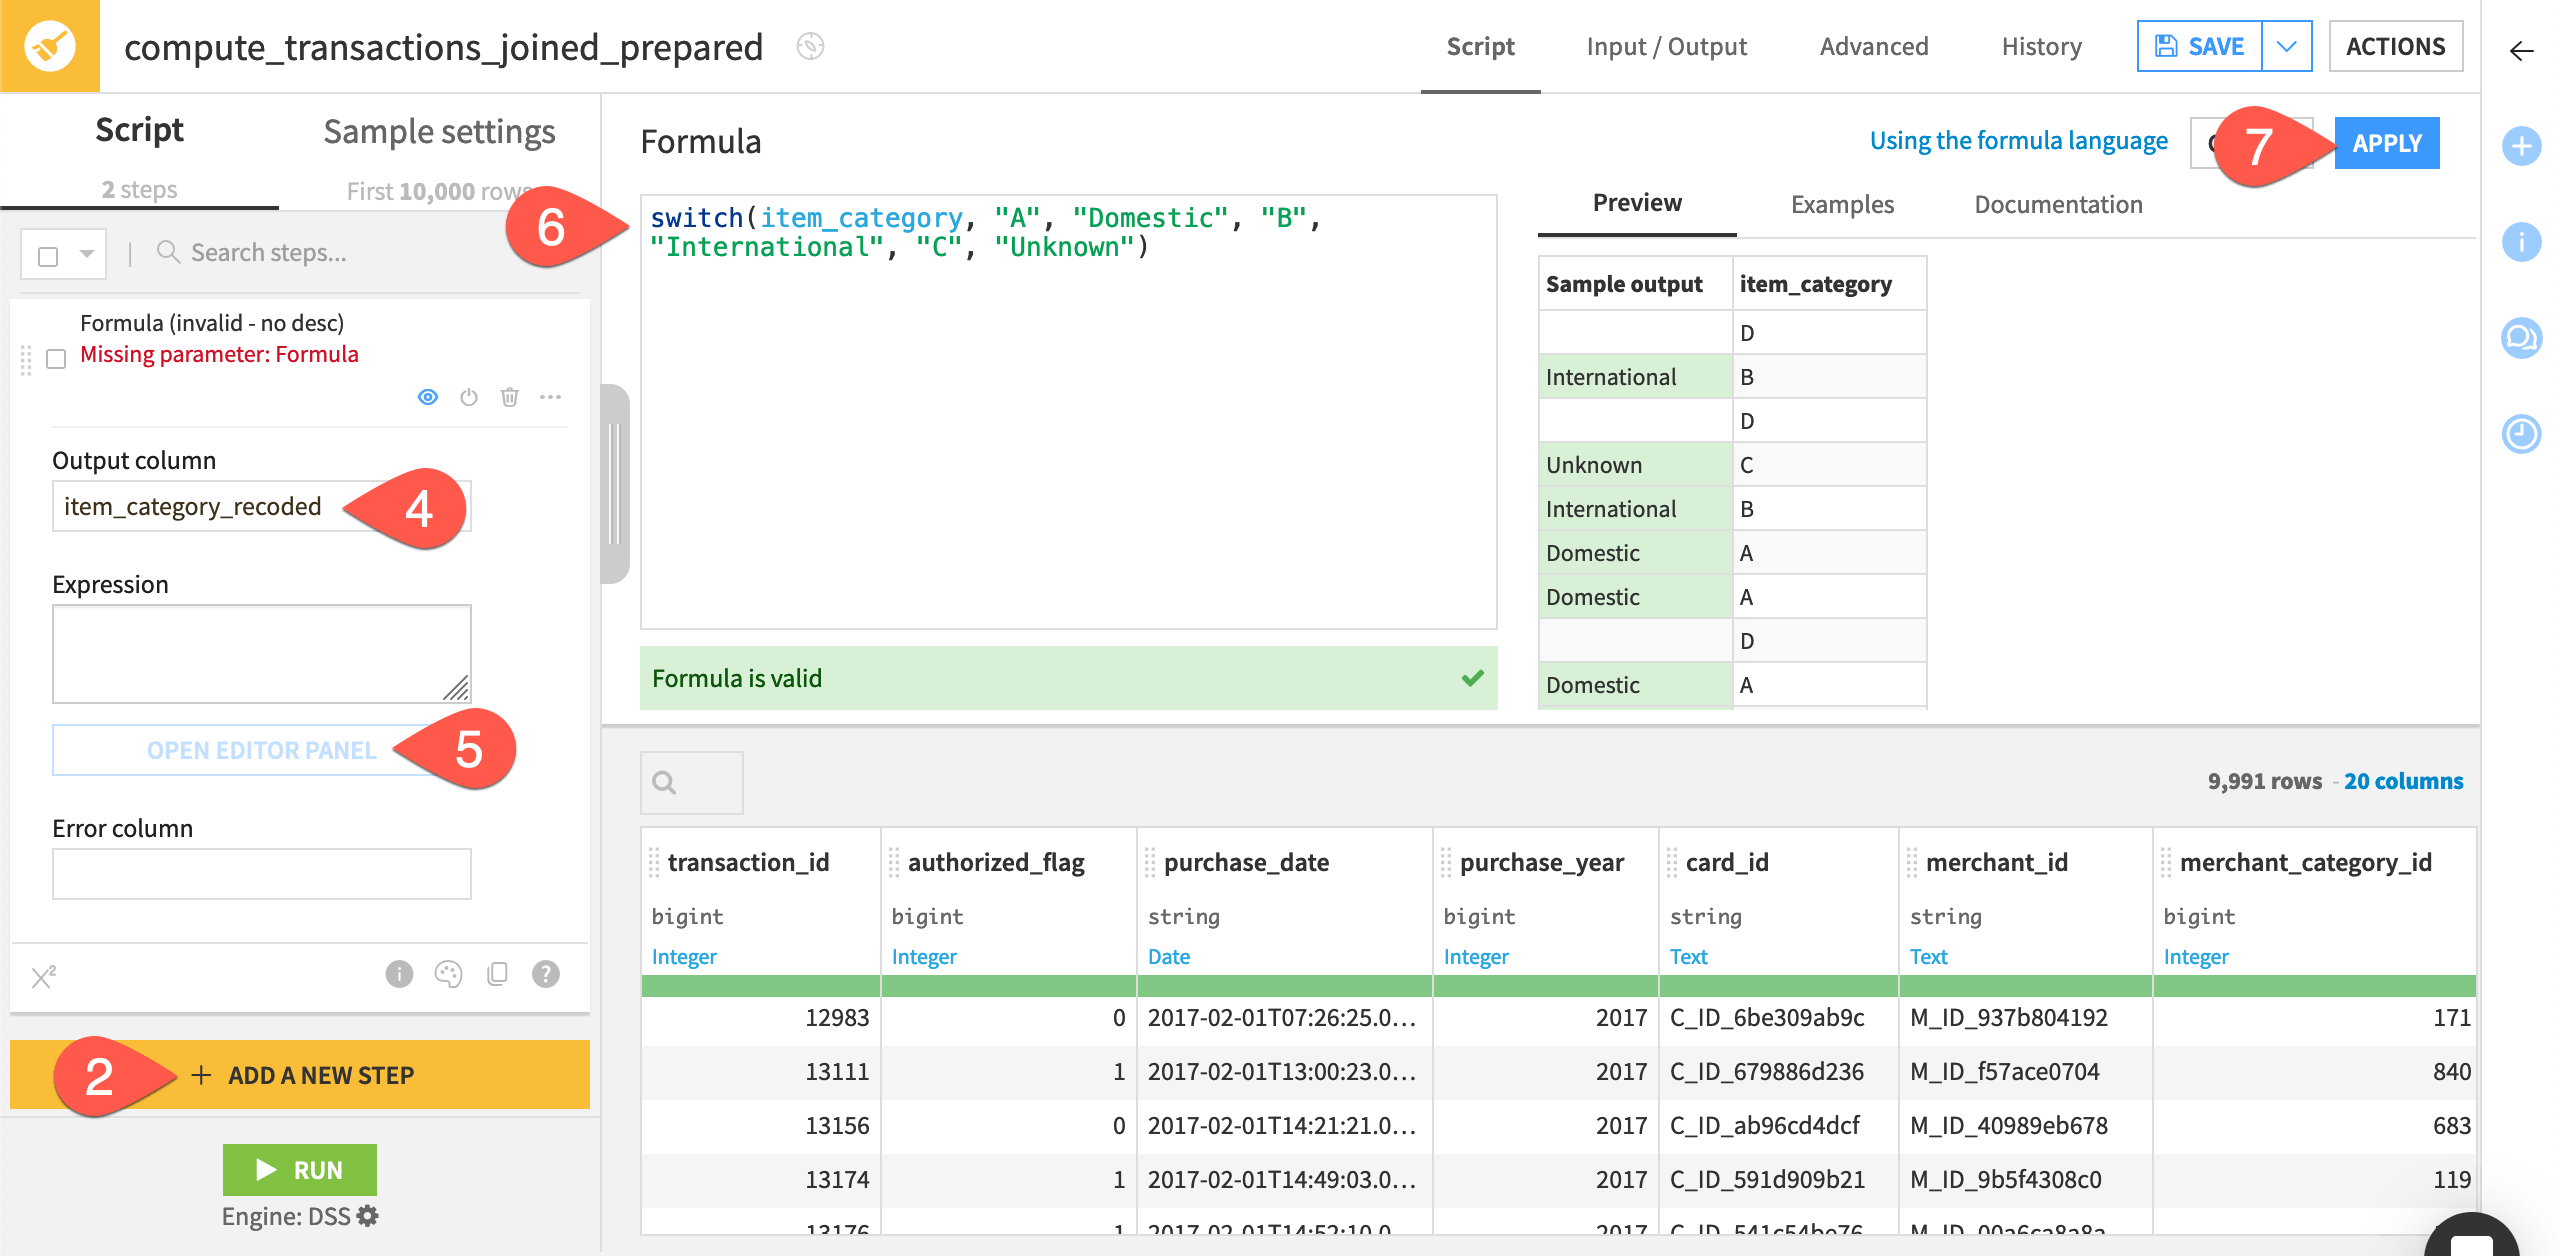2560x1256 pixels.
Task: Click the plus icon in right sidebar
Action: click(2521, 146)
